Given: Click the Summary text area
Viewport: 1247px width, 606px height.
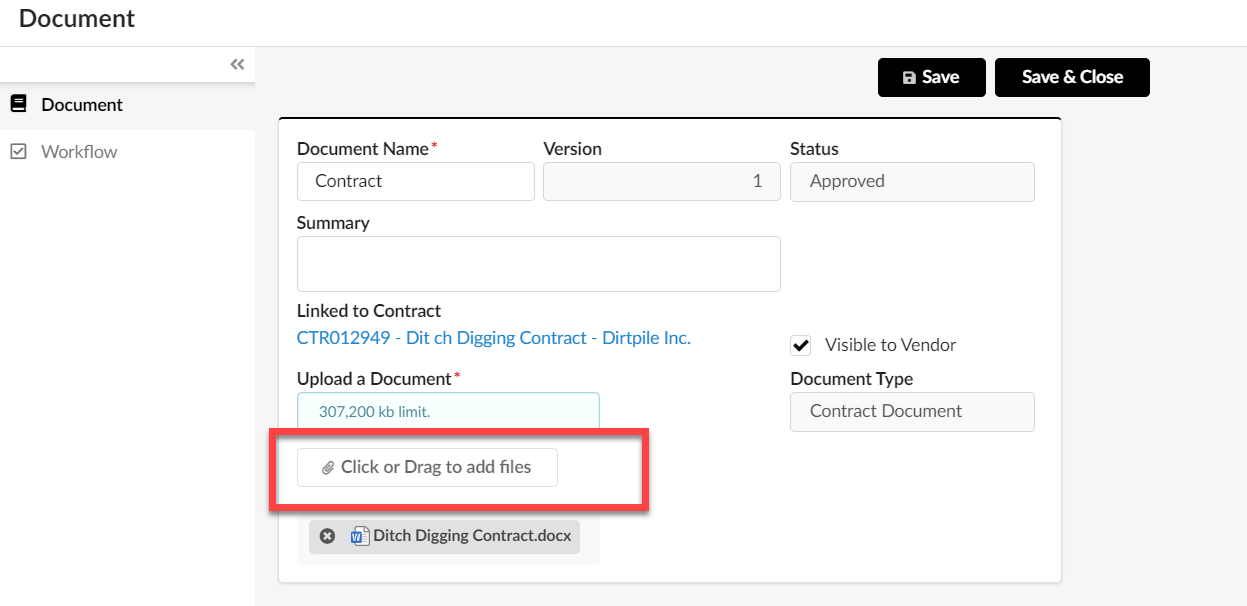Looking at the screenshot, I should (539, 264).
